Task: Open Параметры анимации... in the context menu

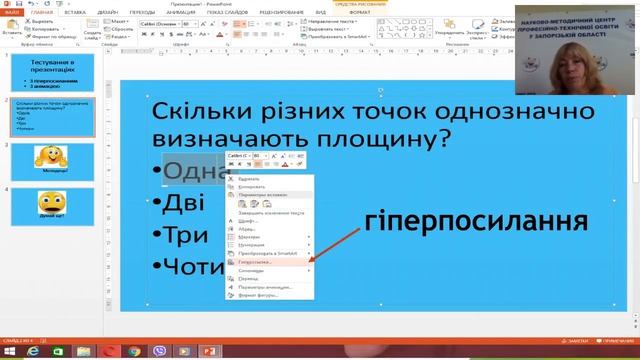Action: tap(269, 287)
